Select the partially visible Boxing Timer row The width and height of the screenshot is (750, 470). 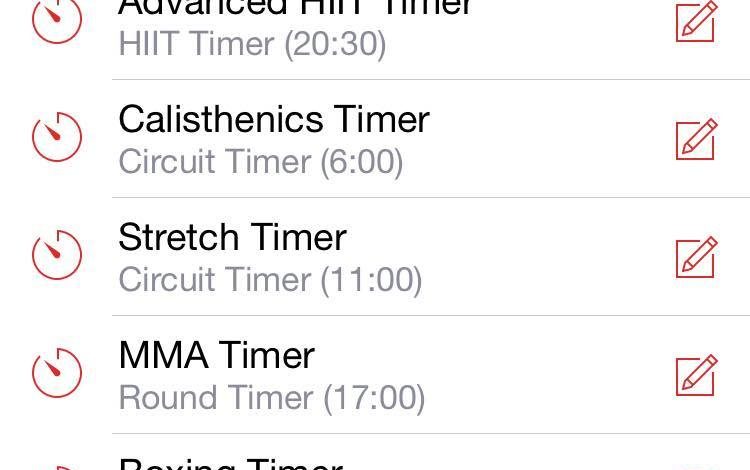click(x=375, y=452)
